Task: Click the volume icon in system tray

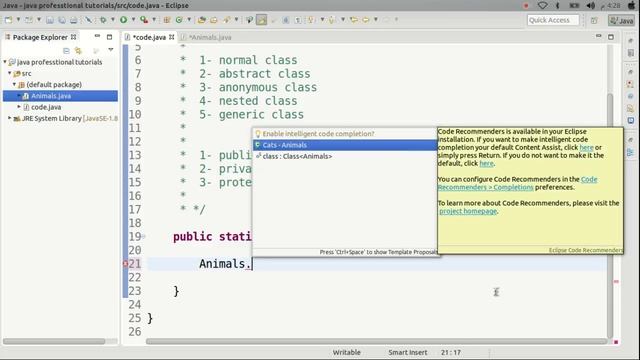Action: coord(590,5)
